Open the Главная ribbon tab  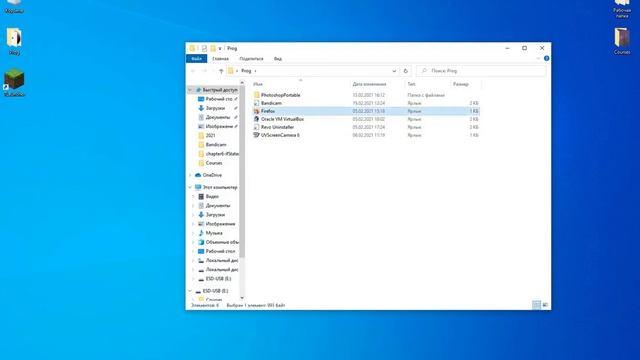click(220, 59)
